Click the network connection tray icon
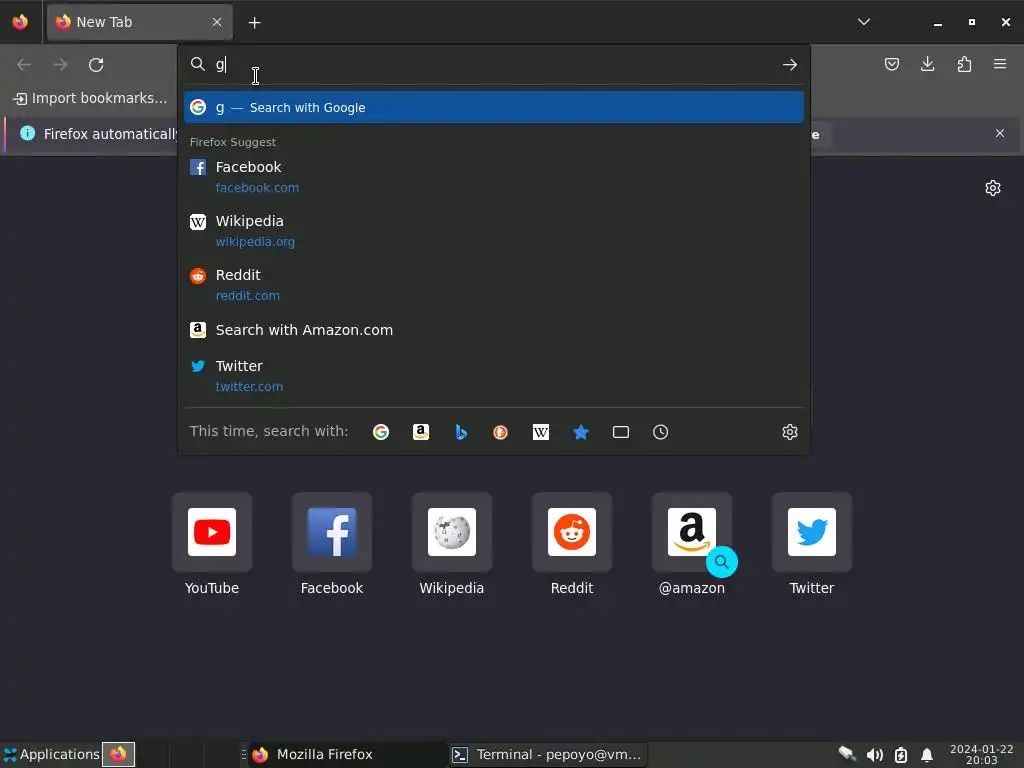1024x768 pixels. tap(847, 754)
